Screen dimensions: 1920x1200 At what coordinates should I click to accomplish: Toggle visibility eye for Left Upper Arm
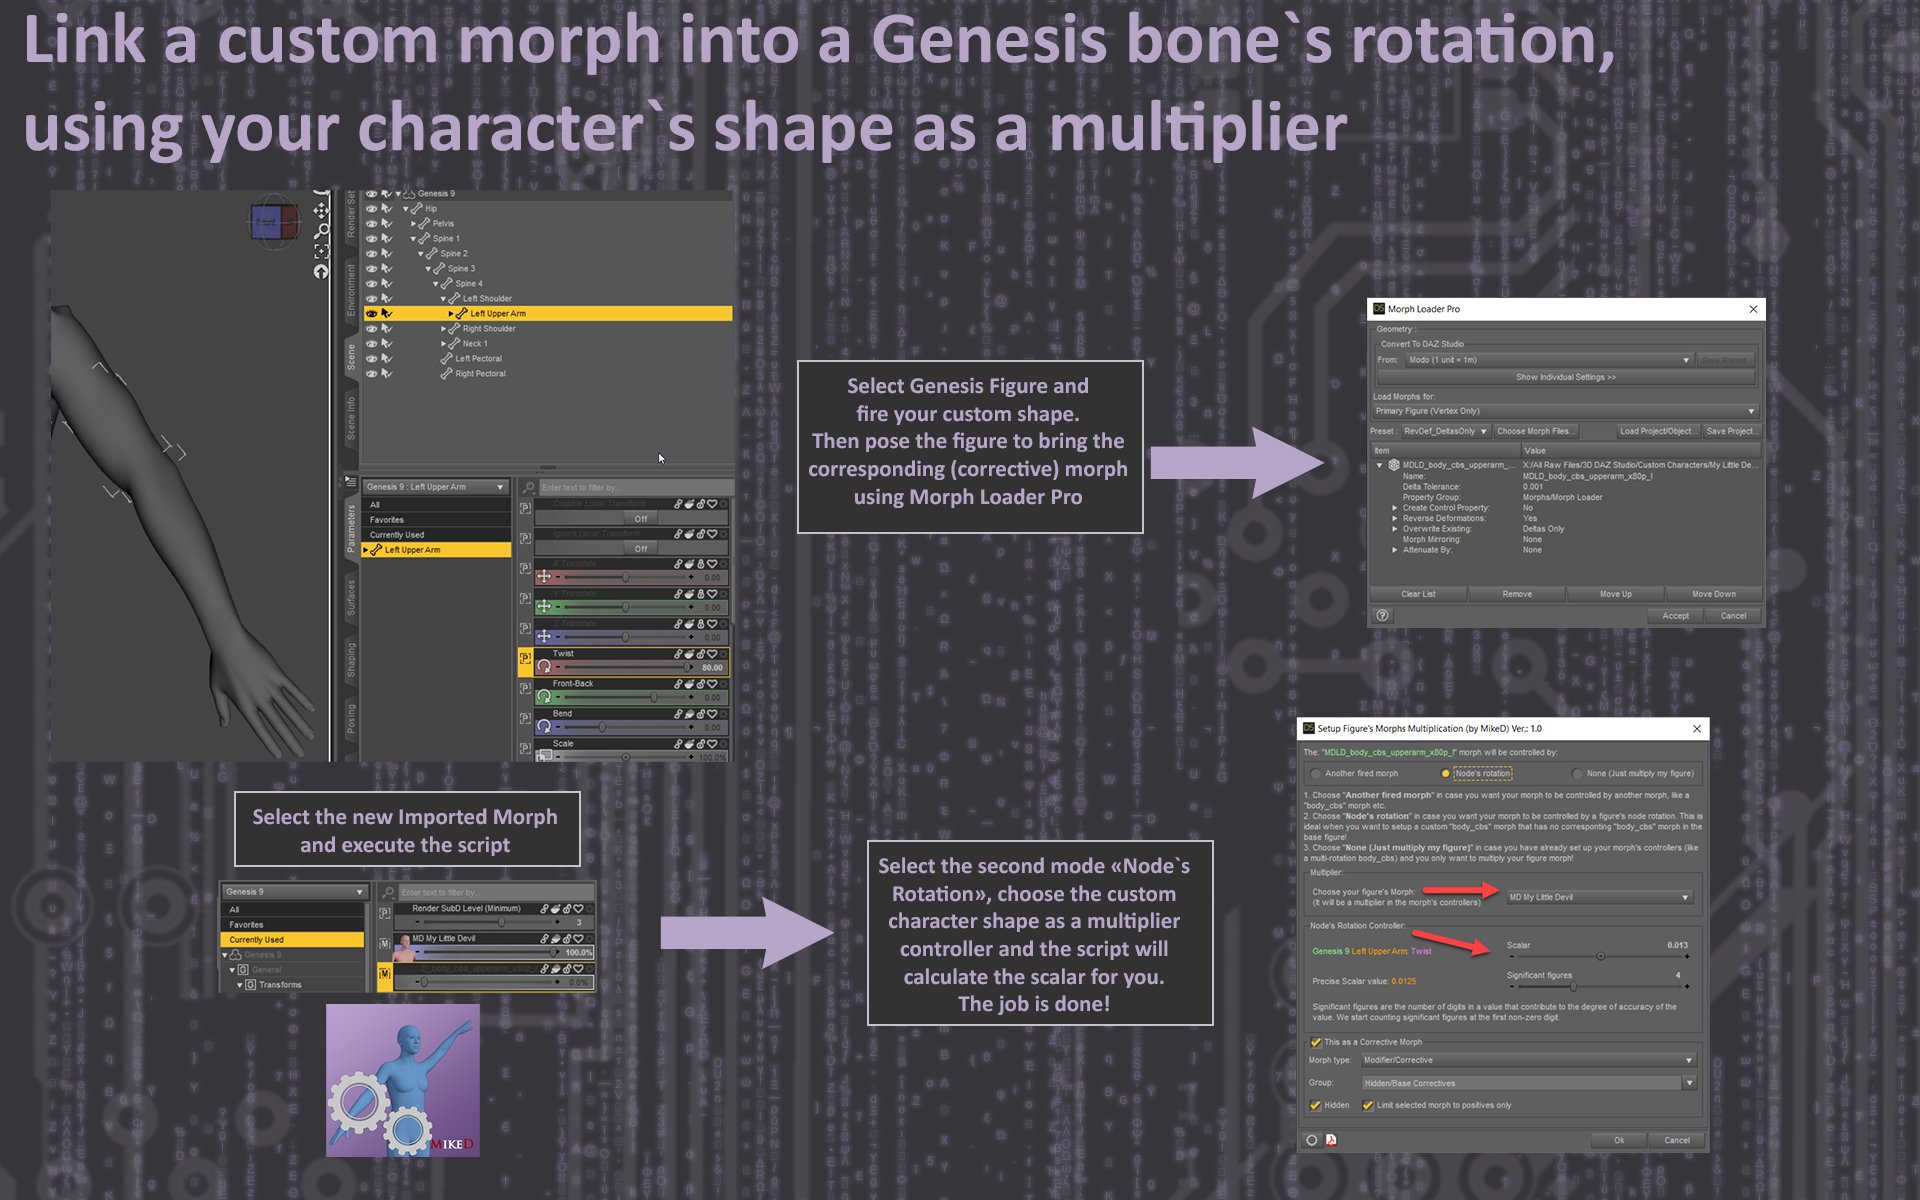371,313
